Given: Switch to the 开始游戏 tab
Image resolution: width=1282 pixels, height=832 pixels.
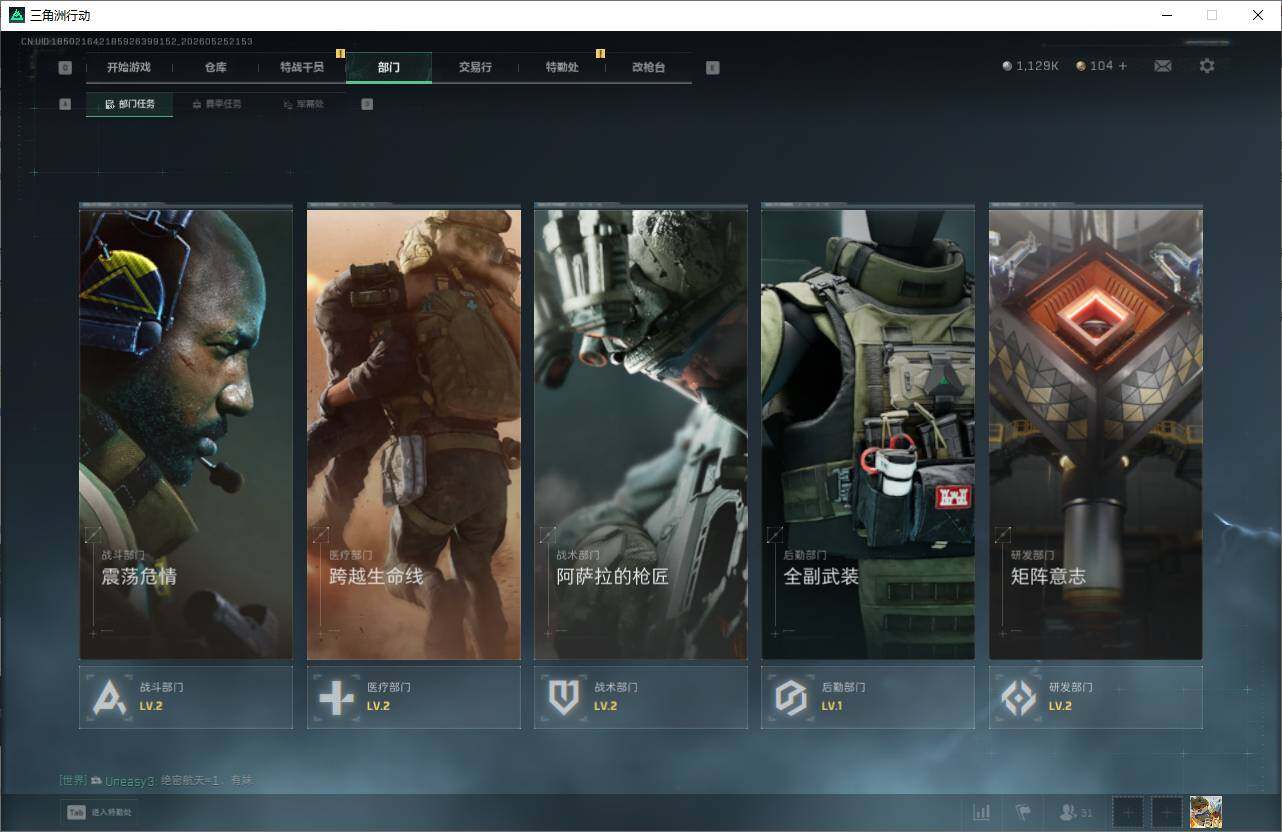Looking at the screenshot, I should pyautogui.click(x=129, y=68).
